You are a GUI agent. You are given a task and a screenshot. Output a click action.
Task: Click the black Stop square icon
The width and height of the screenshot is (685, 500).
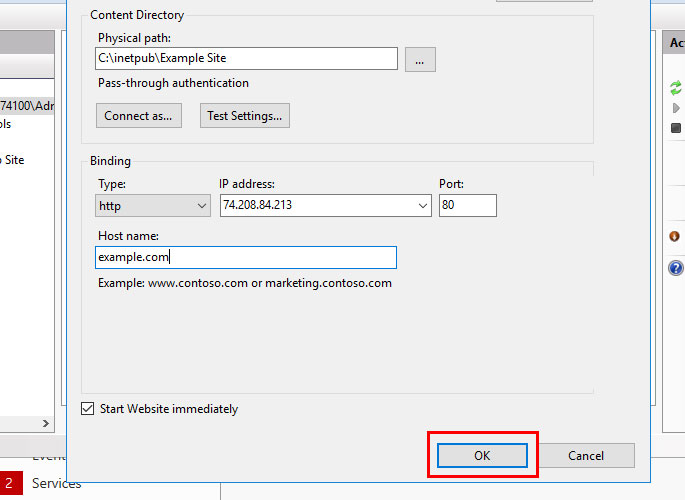(x=676, y=127)
